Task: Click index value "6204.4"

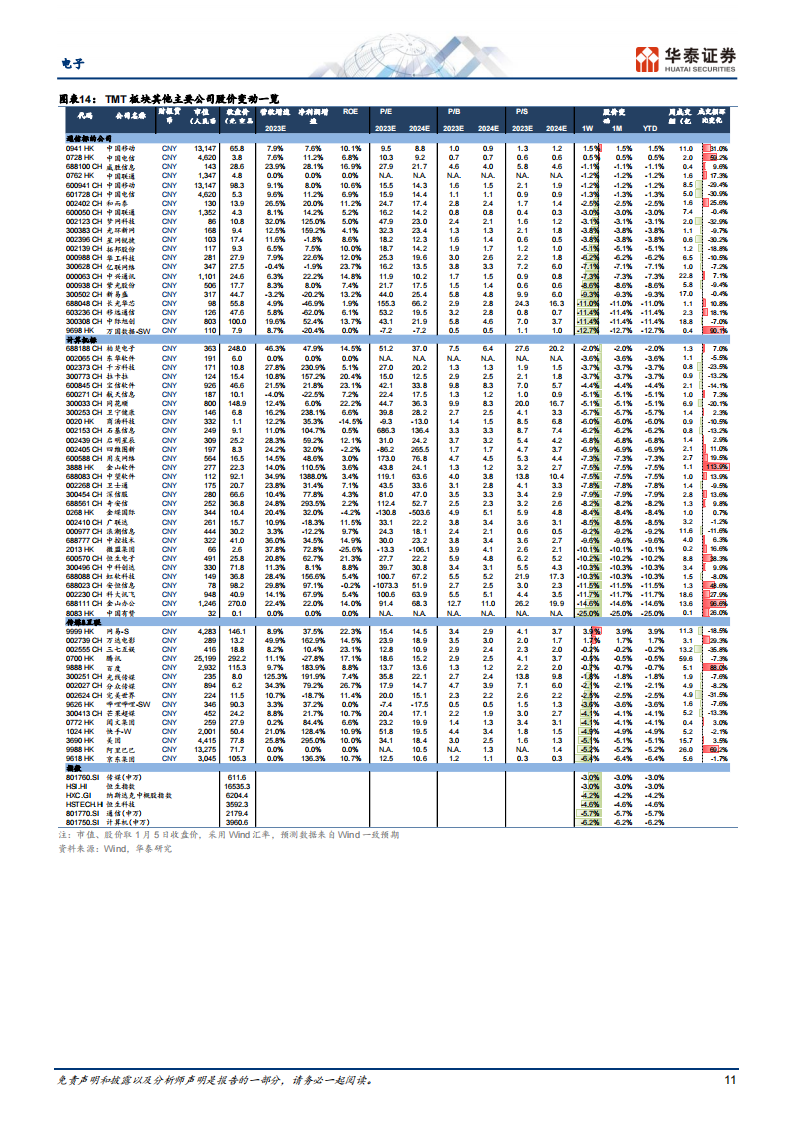Action: [237, 796]
